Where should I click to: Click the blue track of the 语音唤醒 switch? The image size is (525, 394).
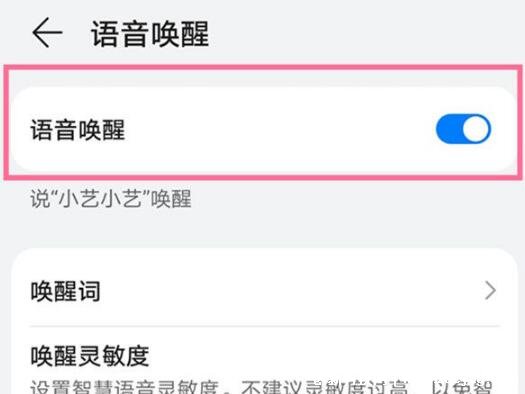(x=449, y=129)
